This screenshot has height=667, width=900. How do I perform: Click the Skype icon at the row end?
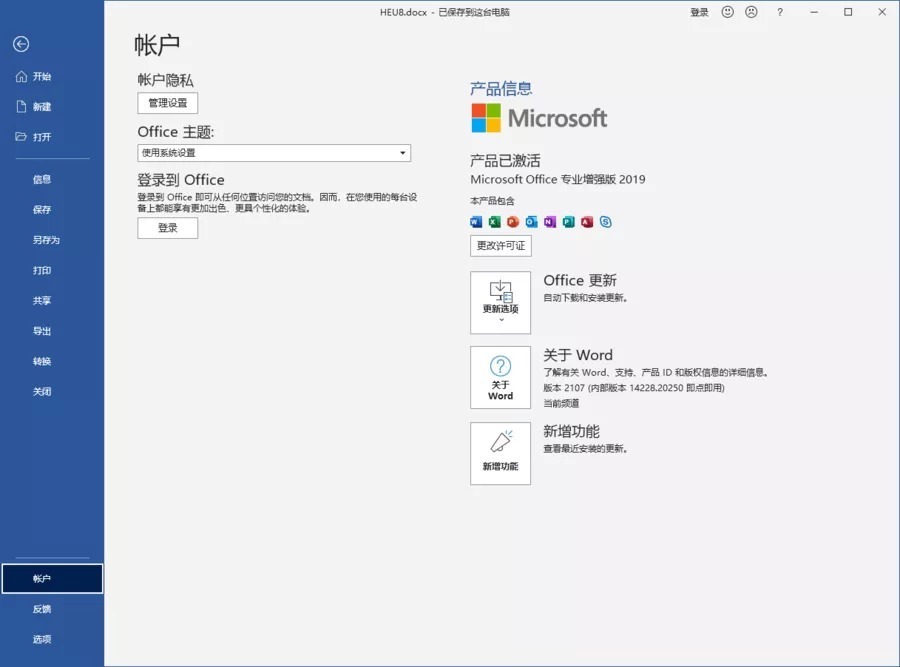(606, 222)
